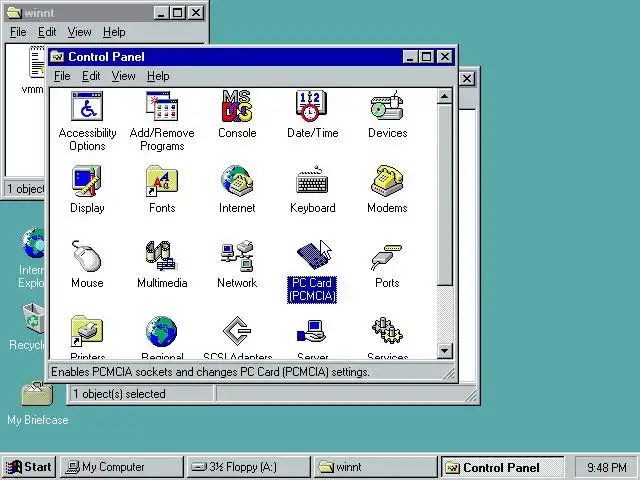Switch to 3½ Floppy (A:) taskbar button
The width and height of the screenshot is (640, 480).
click(x=249, y=467)
